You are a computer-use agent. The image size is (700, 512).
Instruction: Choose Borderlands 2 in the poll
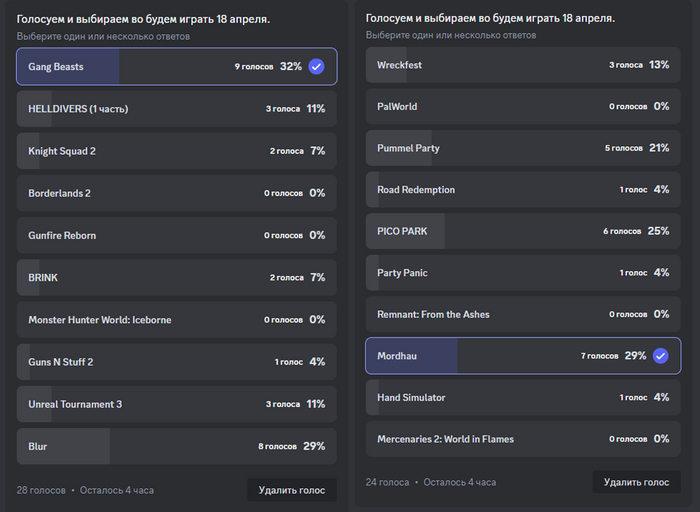click(177, 193)
